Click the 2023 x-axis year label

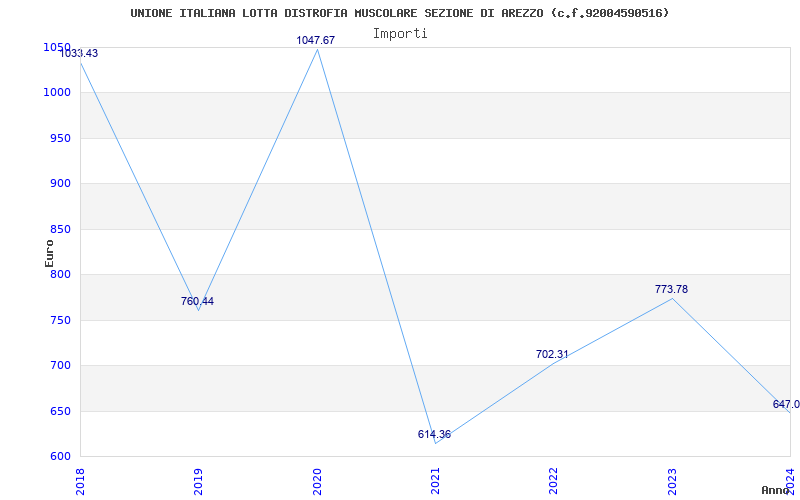(672, 481)
